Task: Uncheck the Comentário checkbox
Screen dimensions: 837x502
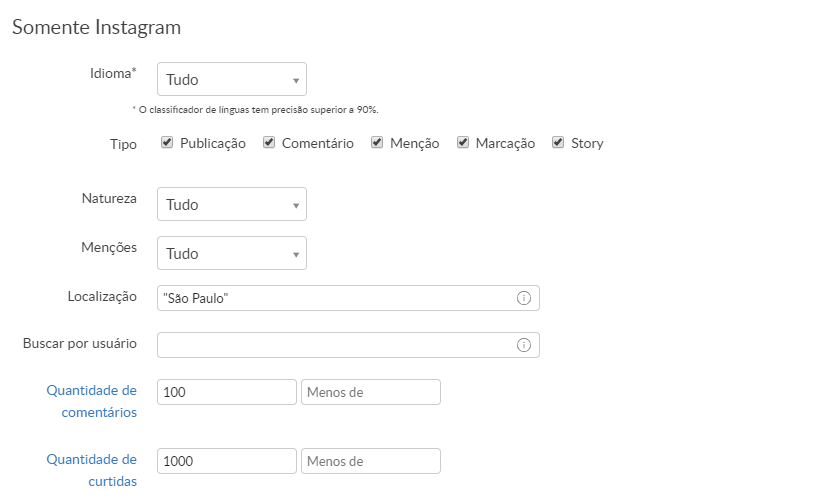Action: [269, 143]
